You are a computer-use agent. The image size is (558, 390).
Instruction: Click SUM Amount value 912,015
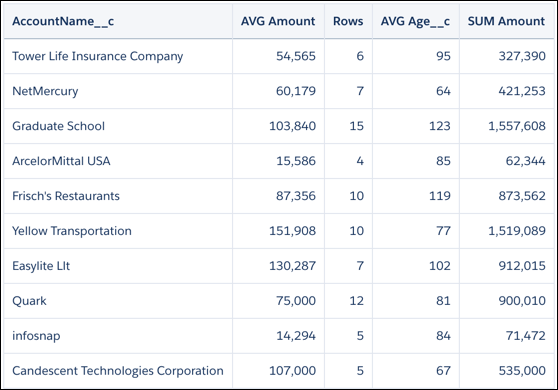tap(522, 266)
